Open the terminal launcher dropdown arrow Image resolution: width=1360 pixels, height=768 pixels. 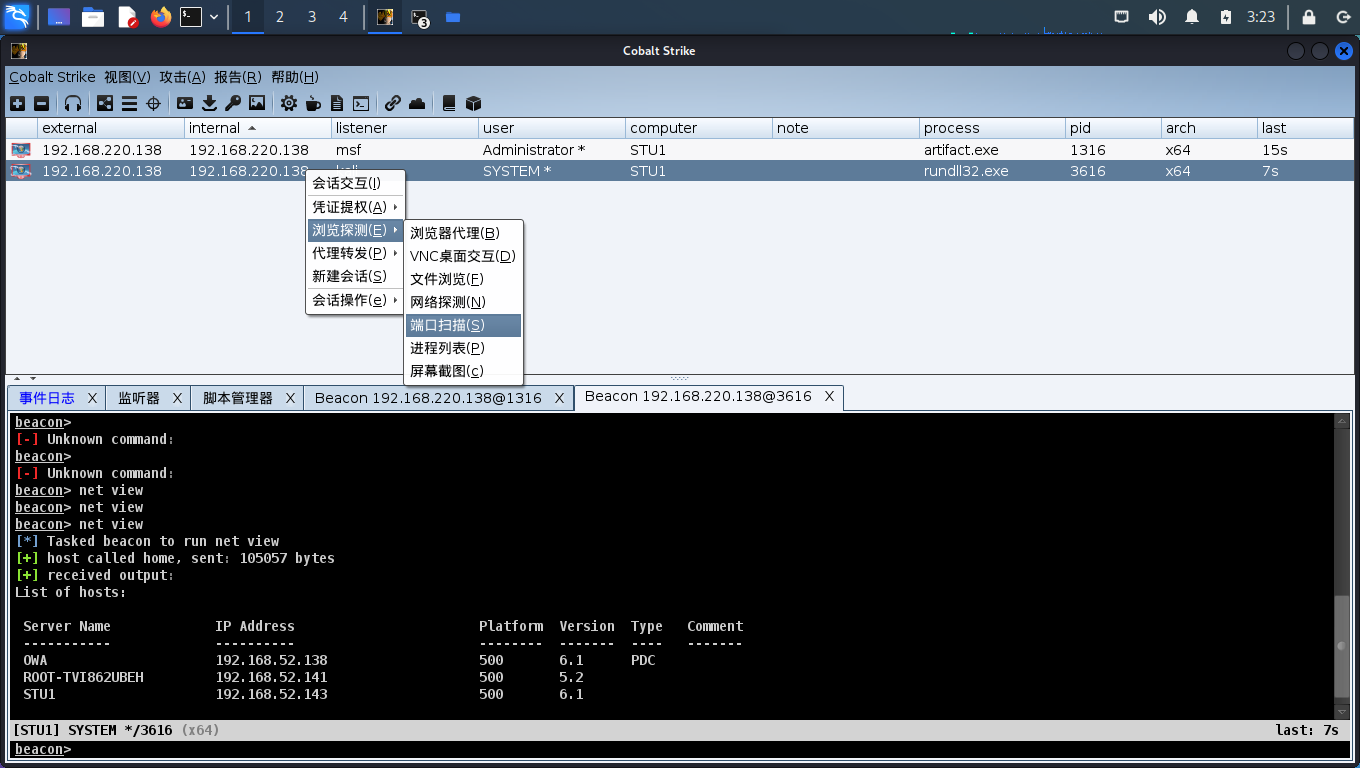coord(214,17)
